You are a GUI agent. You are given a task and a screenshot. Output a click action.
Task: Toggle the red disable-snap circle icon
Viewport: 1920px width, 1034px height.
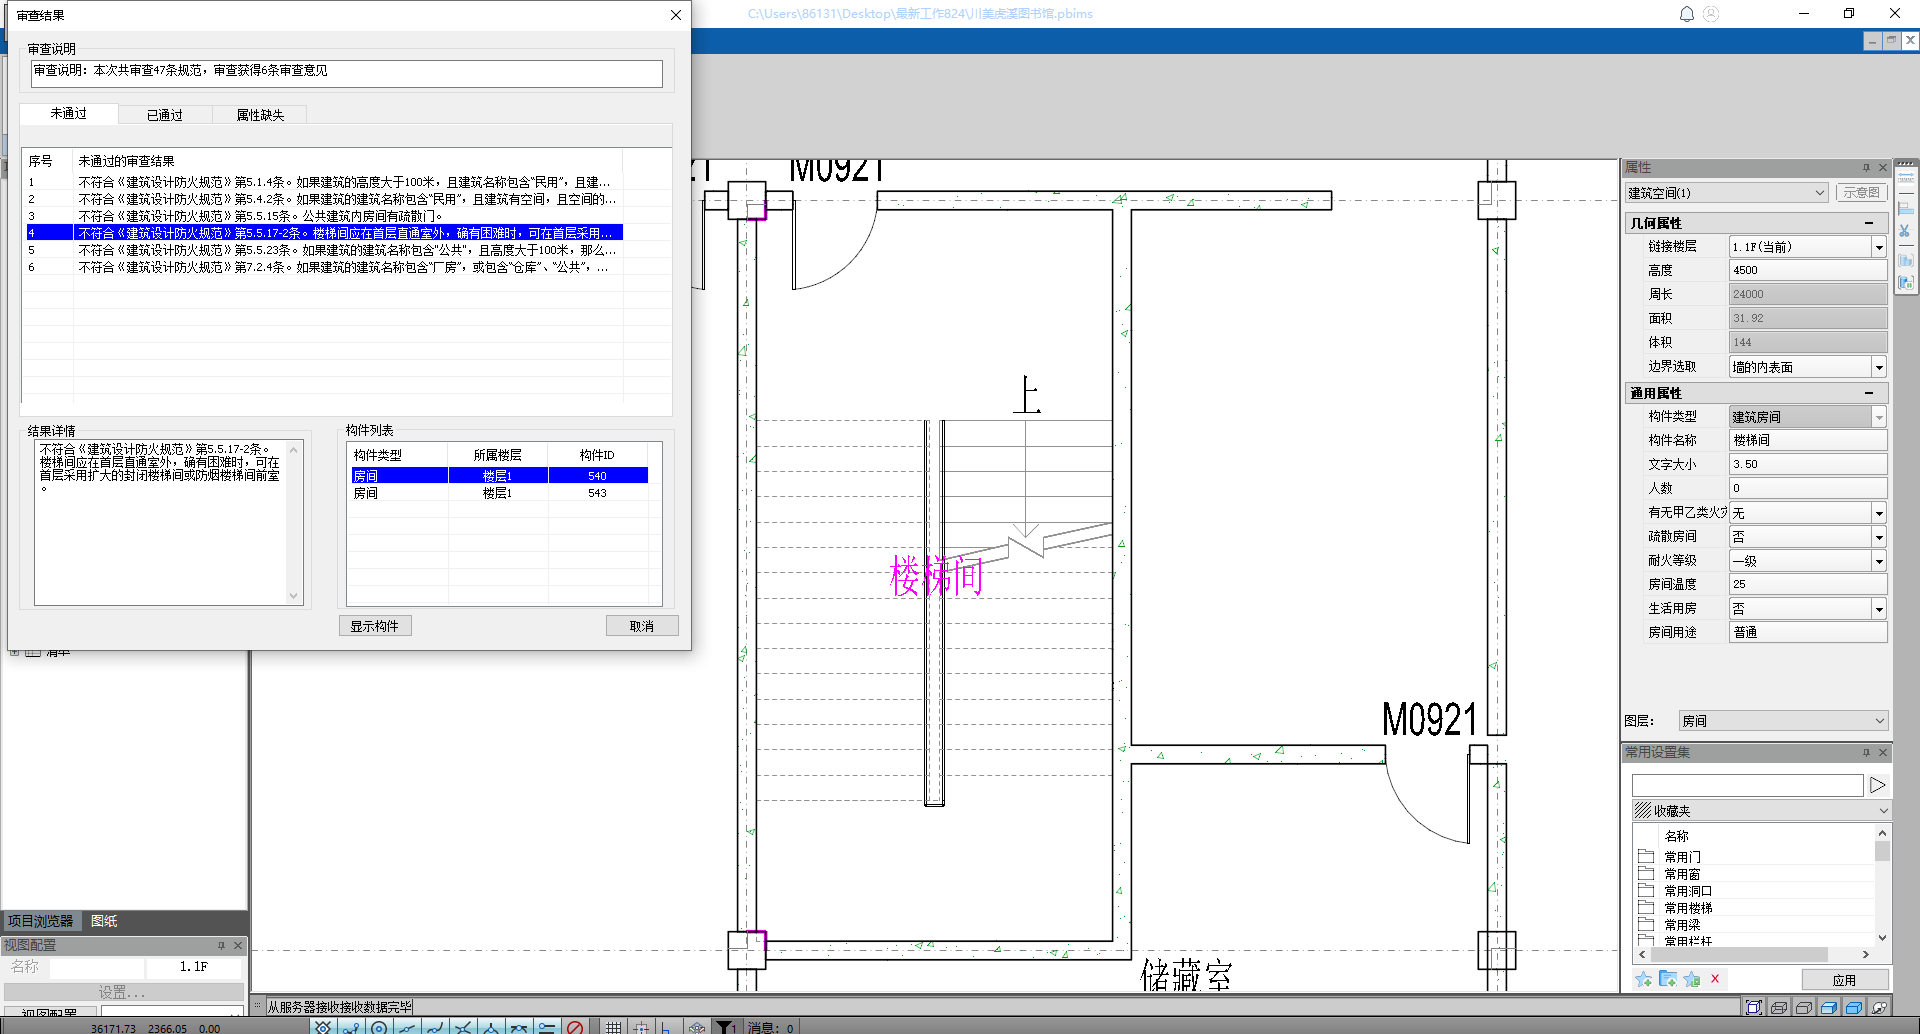574,1027
